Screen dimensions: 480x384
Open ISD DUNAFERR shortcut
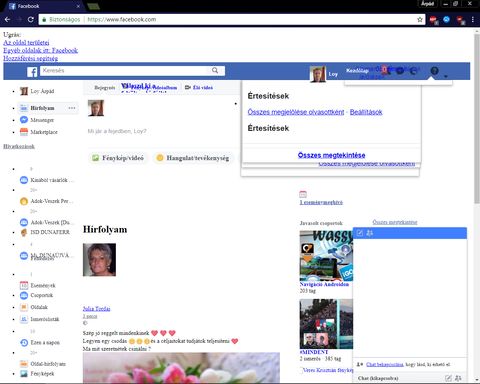pos(45,232)
